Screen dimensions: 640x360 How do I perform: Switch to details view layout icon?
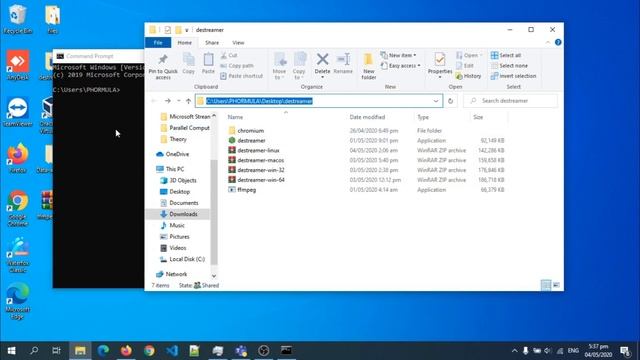[x=545, y=285]
